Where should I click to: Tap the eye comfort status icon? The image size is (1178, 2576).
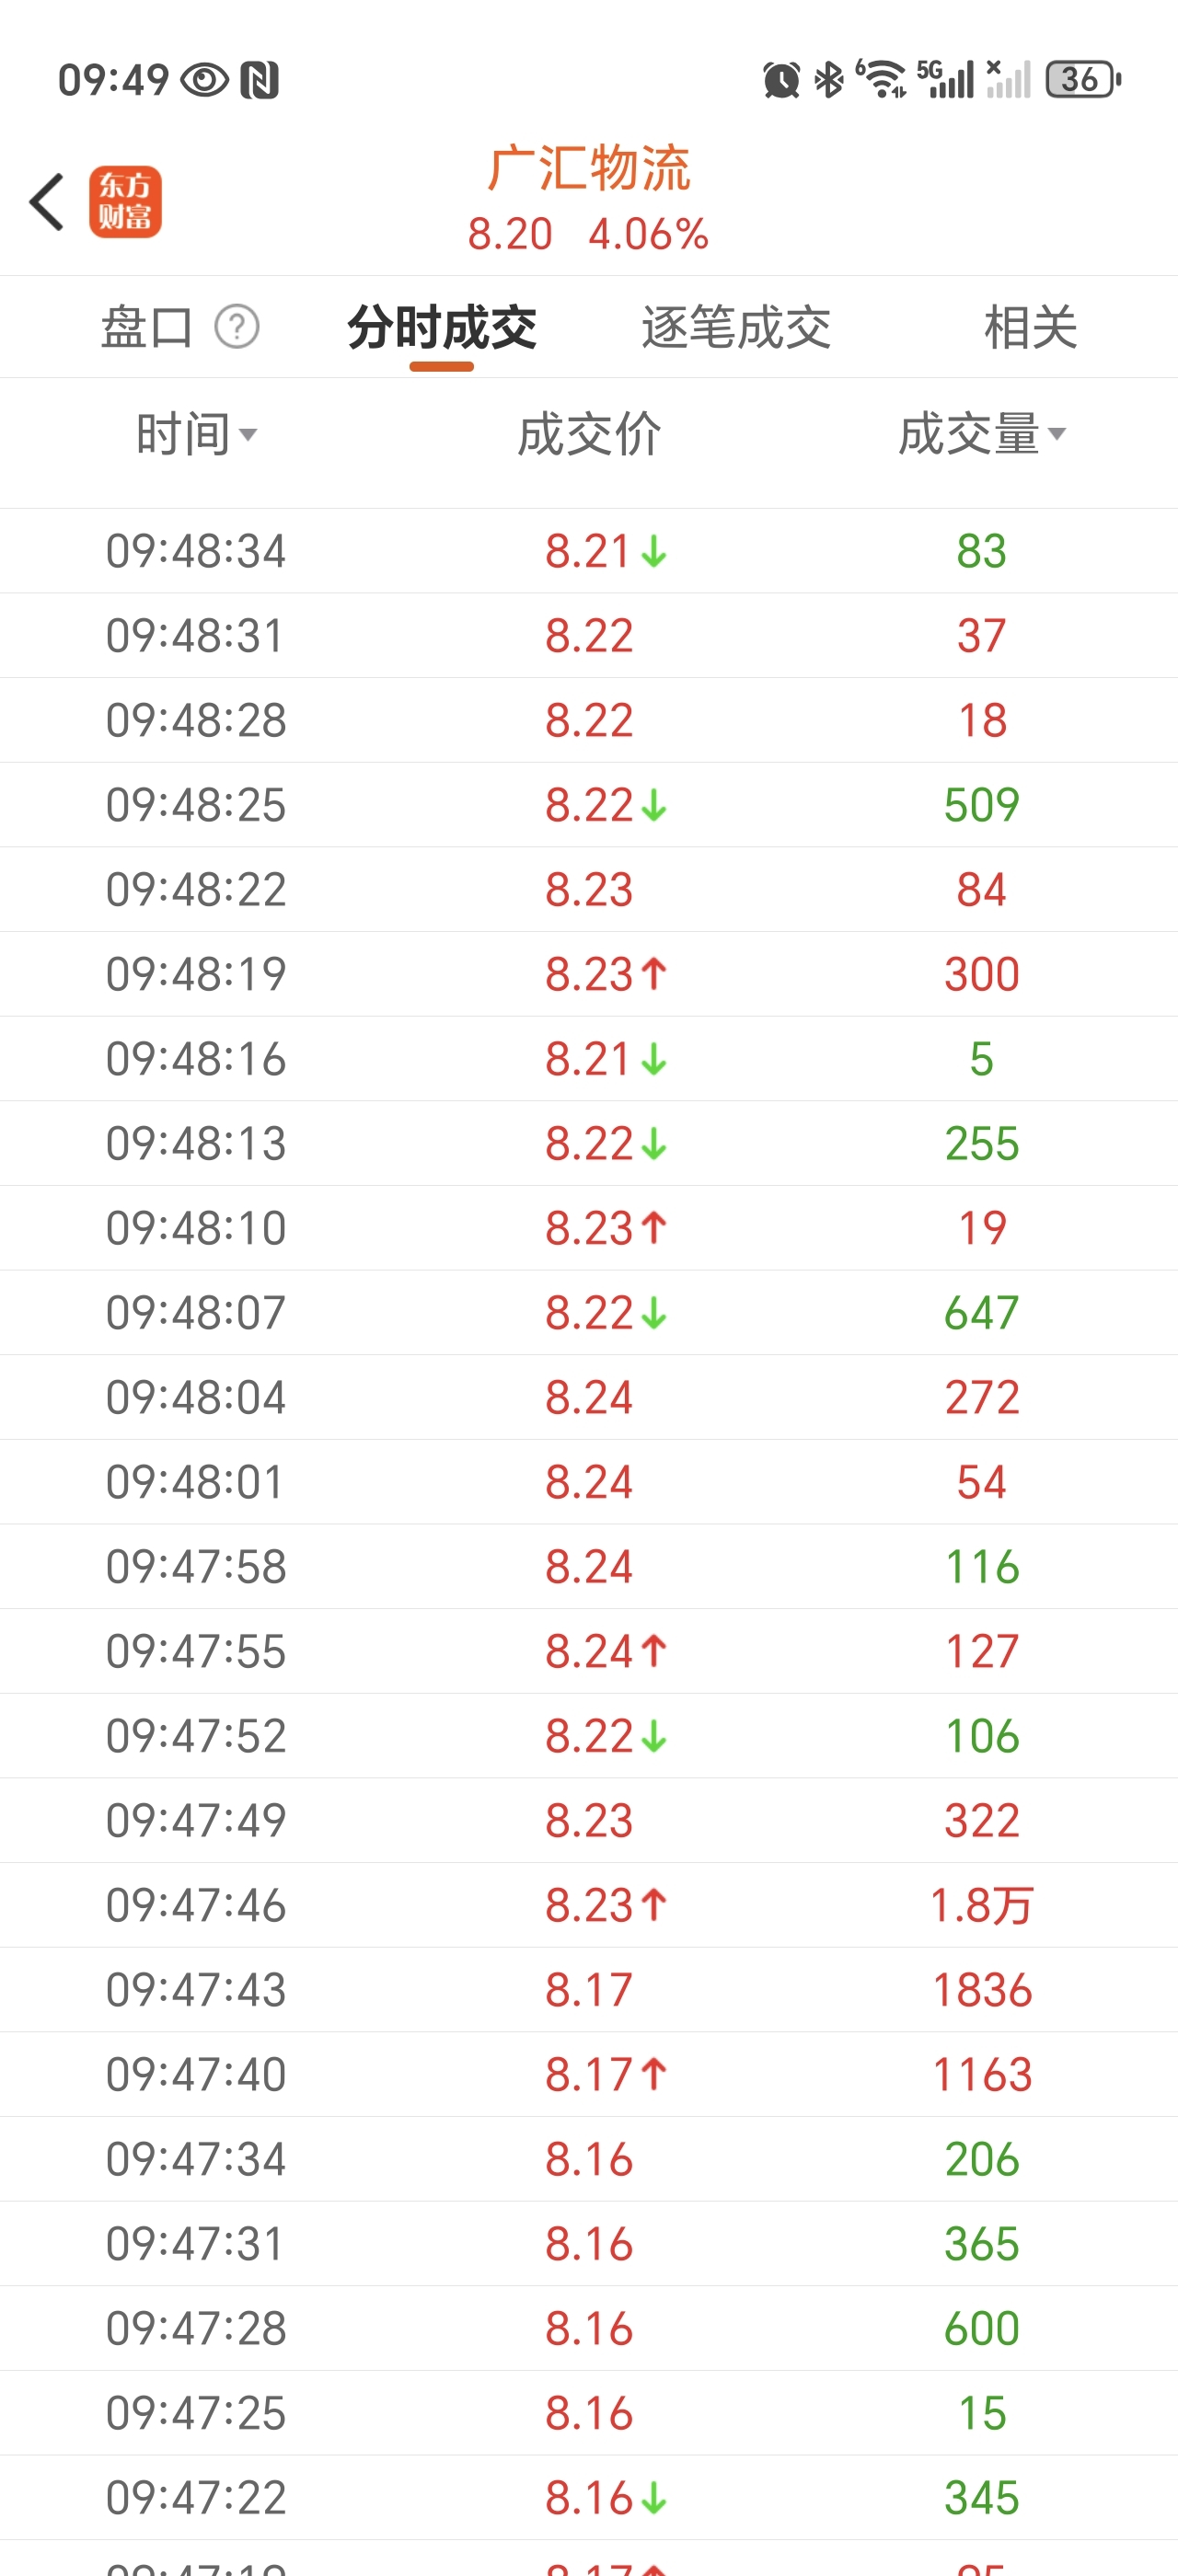205,80
